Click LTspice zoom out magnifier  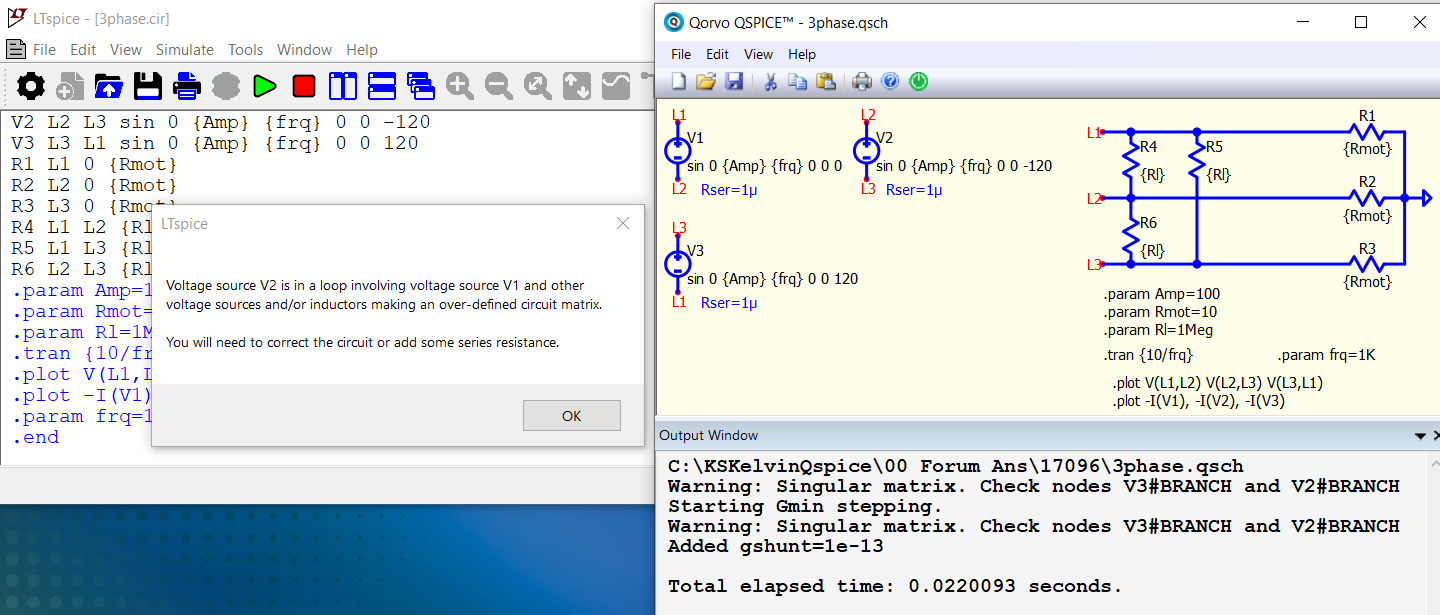pos(499,86)
